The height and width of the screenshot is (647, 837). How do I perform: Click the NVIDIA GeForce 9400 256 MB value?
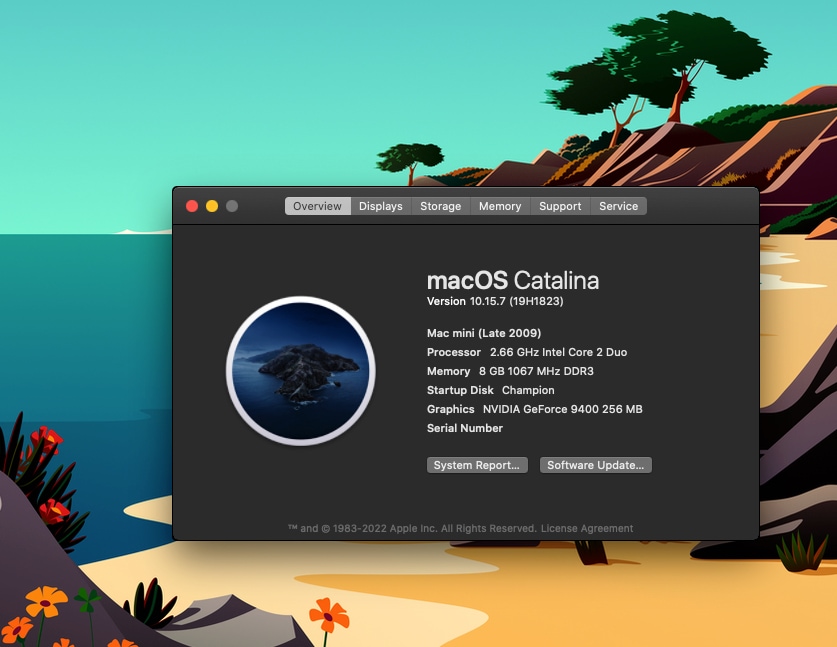pyautogui.click(x=563, y=409)
